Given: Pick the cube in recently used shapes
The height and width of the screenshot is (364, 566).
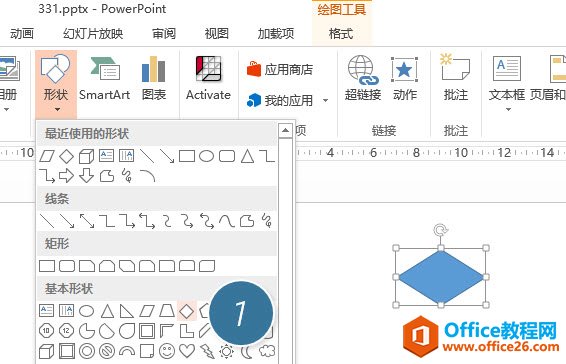Looking at the screenshot, I should (86, 156).
